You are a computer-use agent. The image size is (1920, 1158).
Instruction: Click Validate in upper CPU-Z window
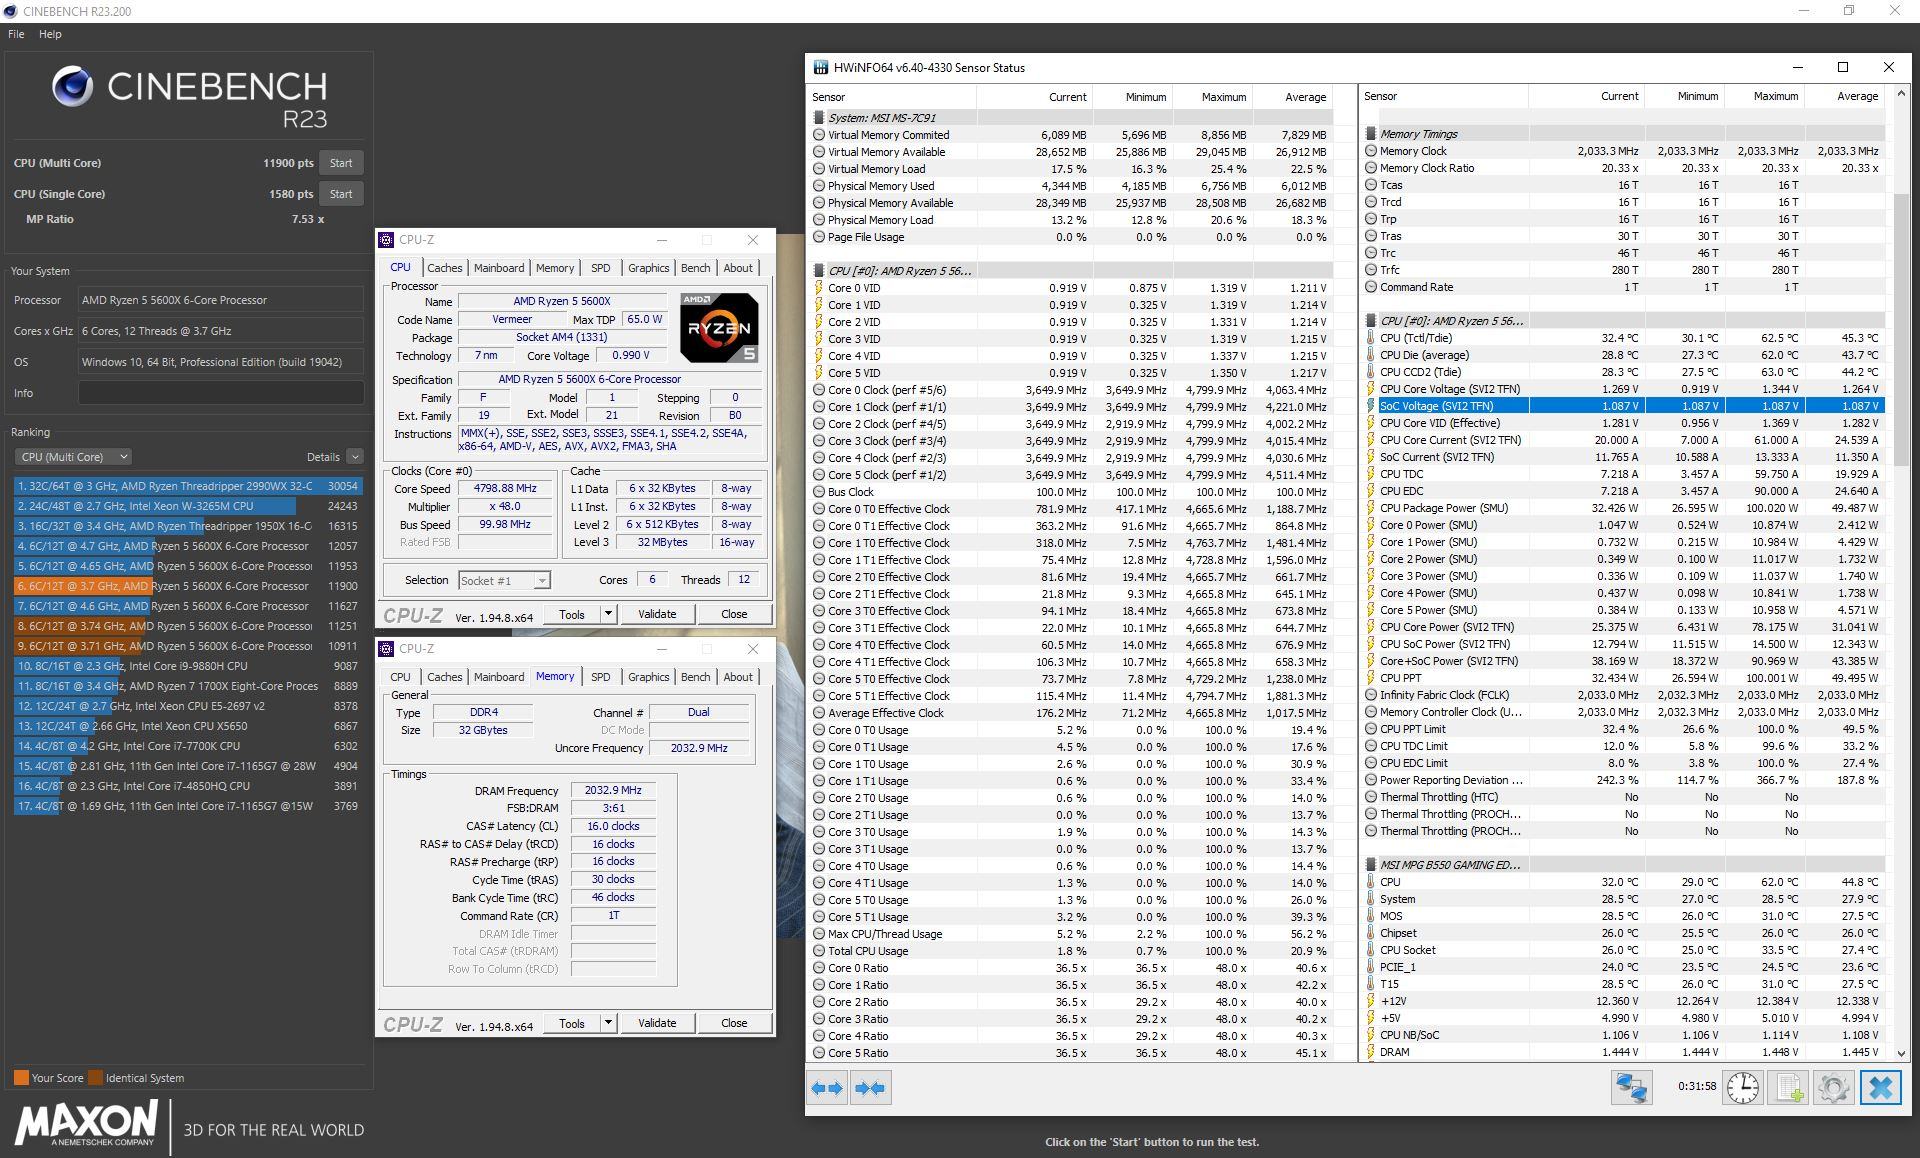pyautogui.click(x=657, y=614)
